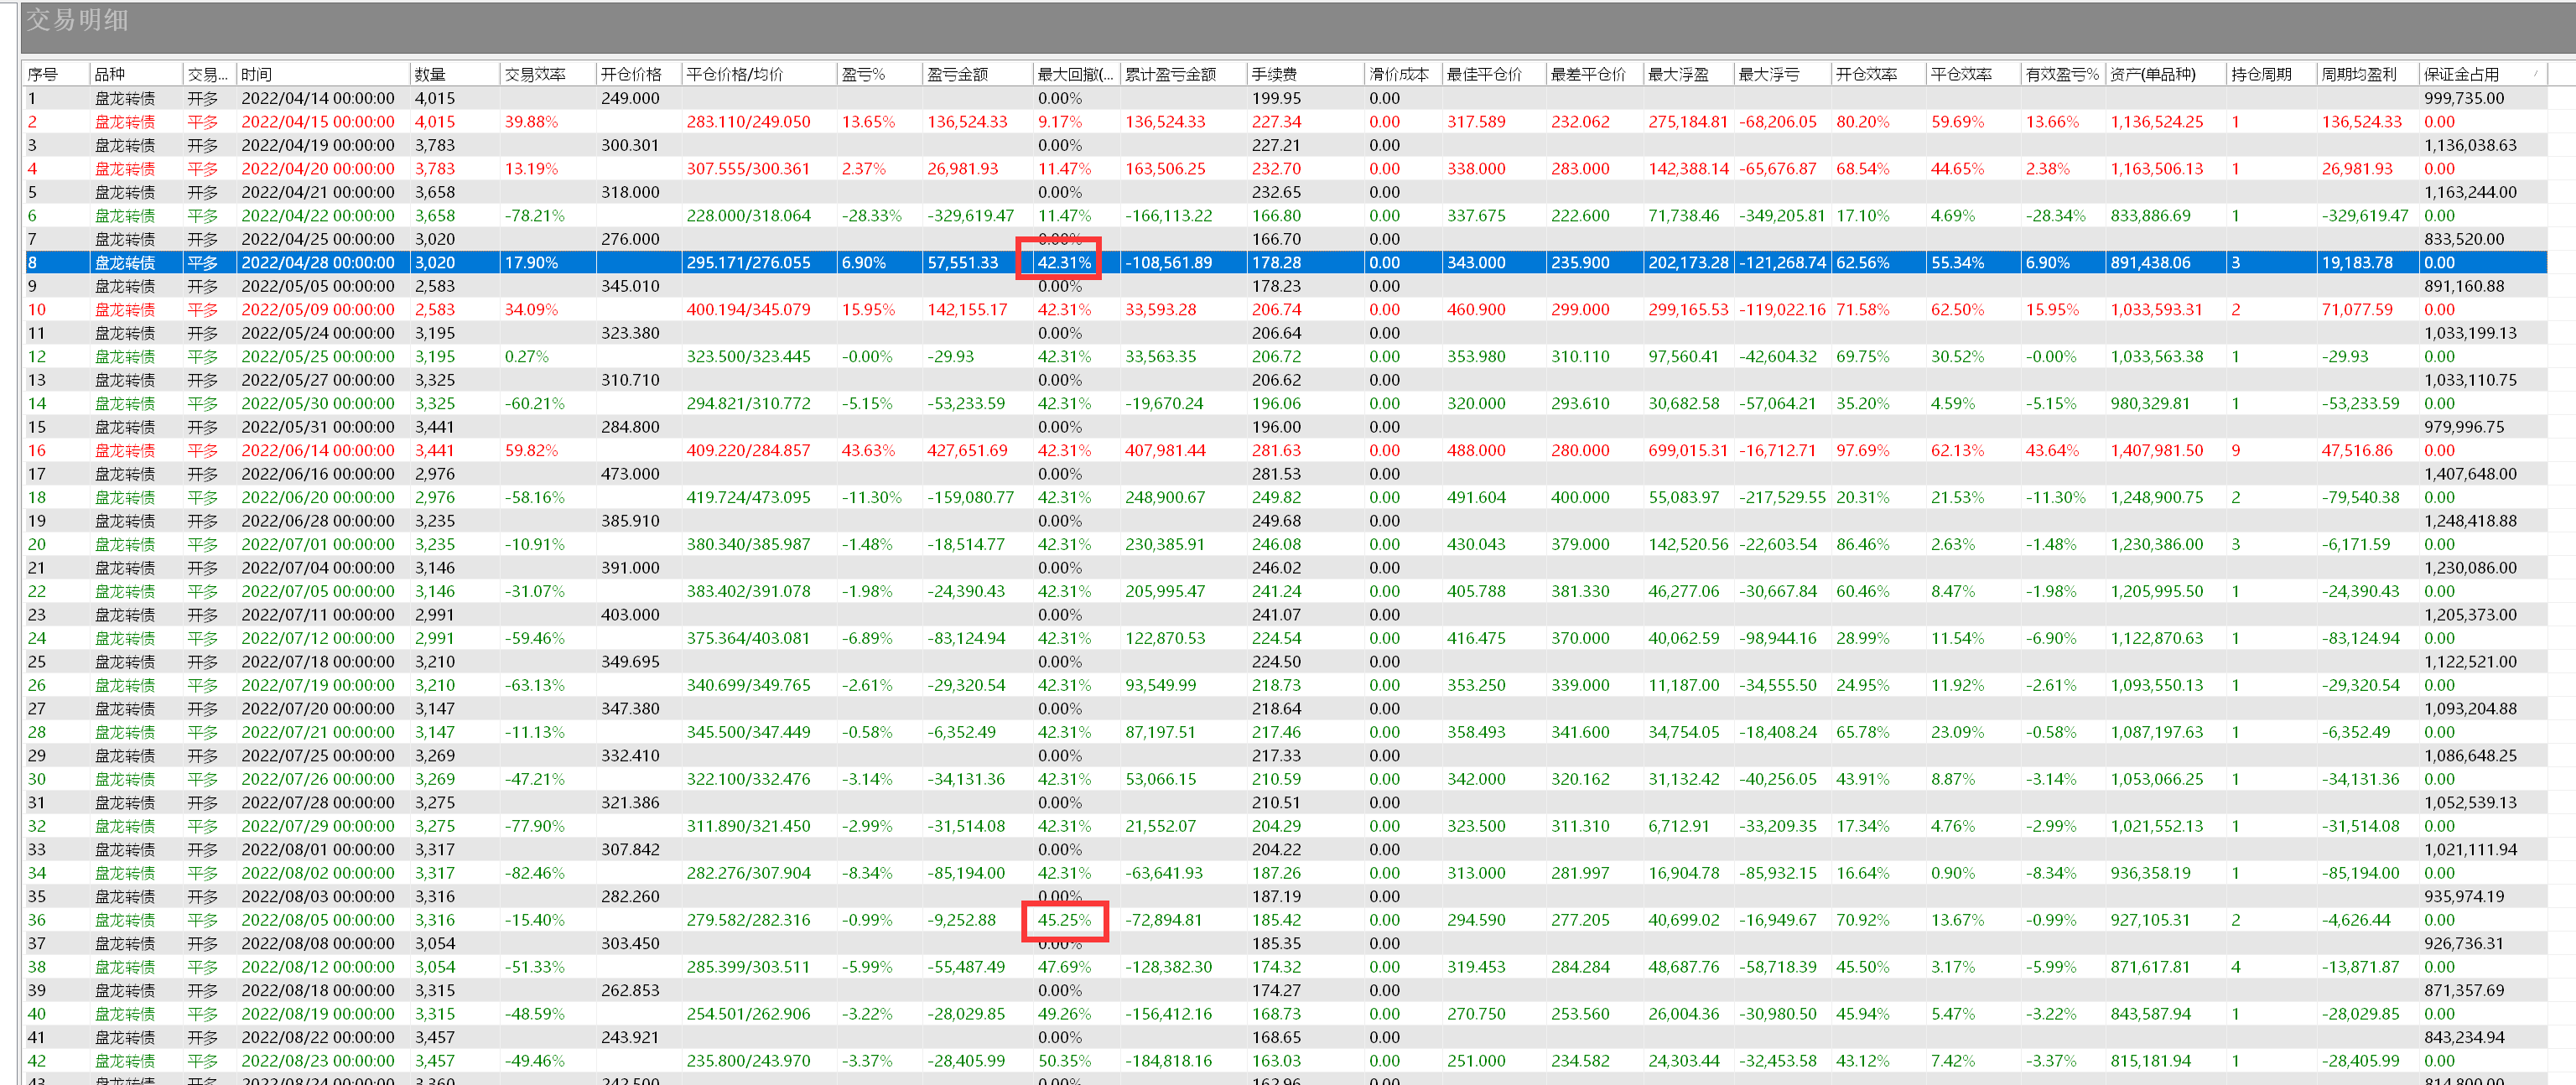Click asset value 891,438.06

(2150, 263)
